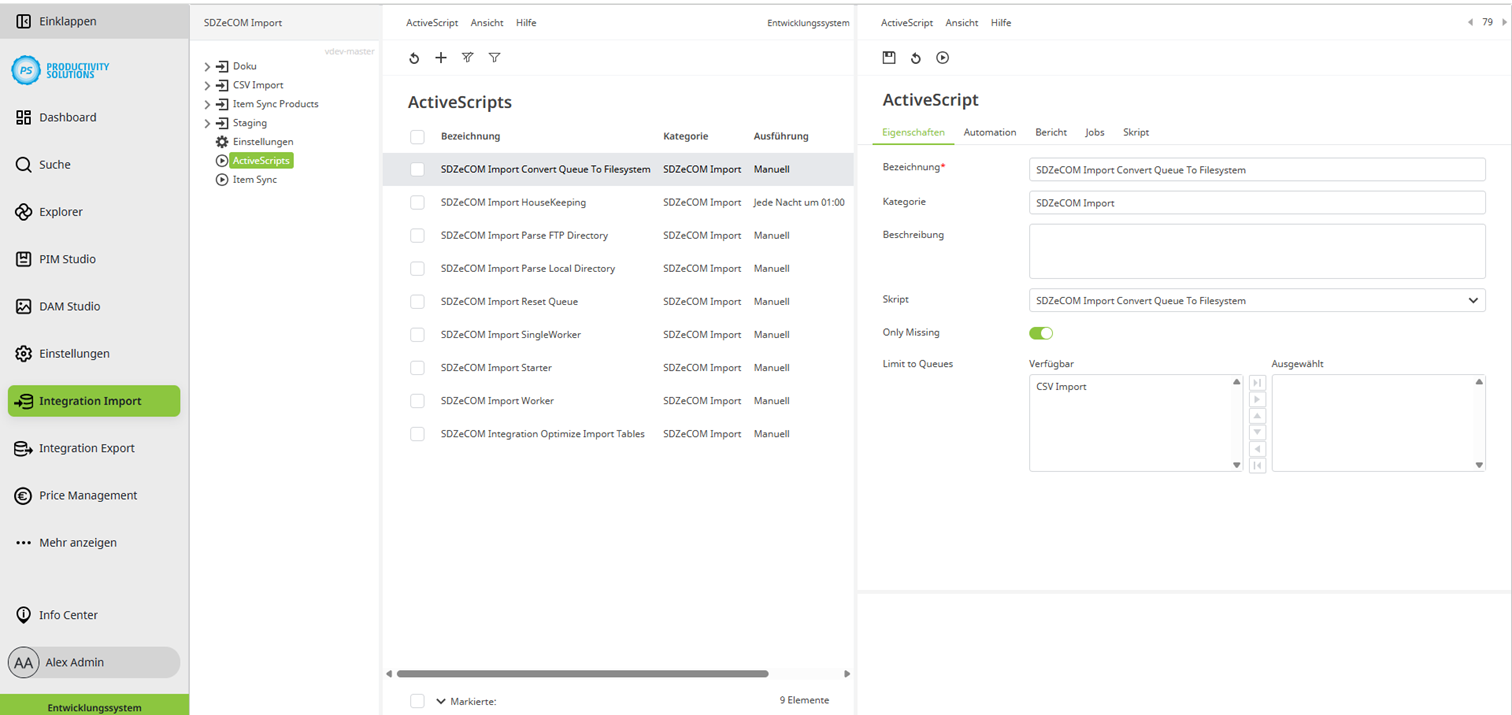Open the filter icon in the ActiveScripts list
Viewport: 1512px width, 715px height.
pos(493,58)
